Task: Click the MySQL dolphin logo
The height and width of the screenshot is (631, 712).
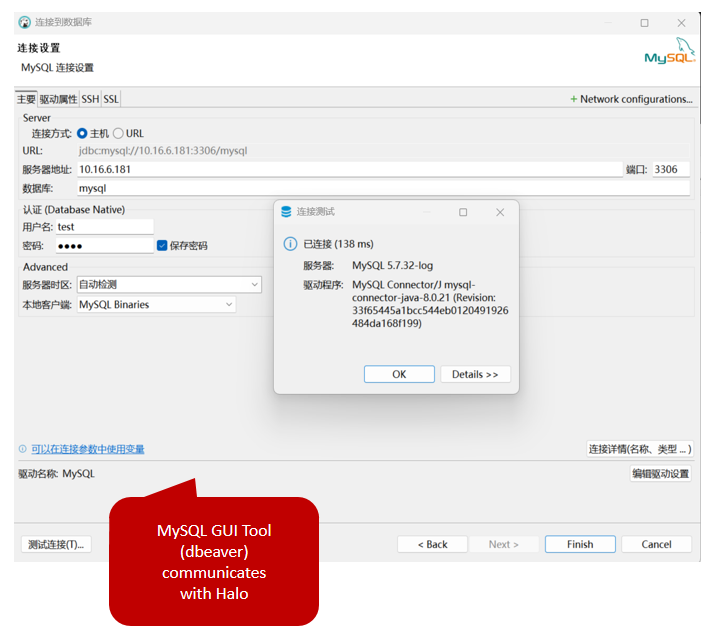Action: (x=670, y=51)
